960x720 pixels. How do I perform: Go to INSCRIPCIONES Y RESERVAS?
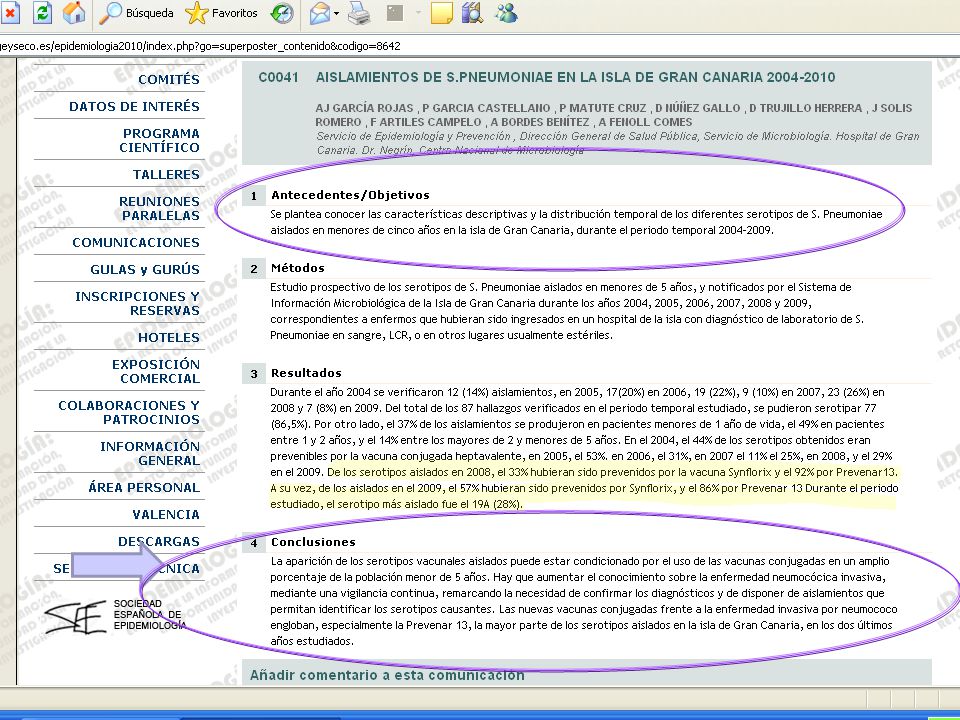point(137,303)
